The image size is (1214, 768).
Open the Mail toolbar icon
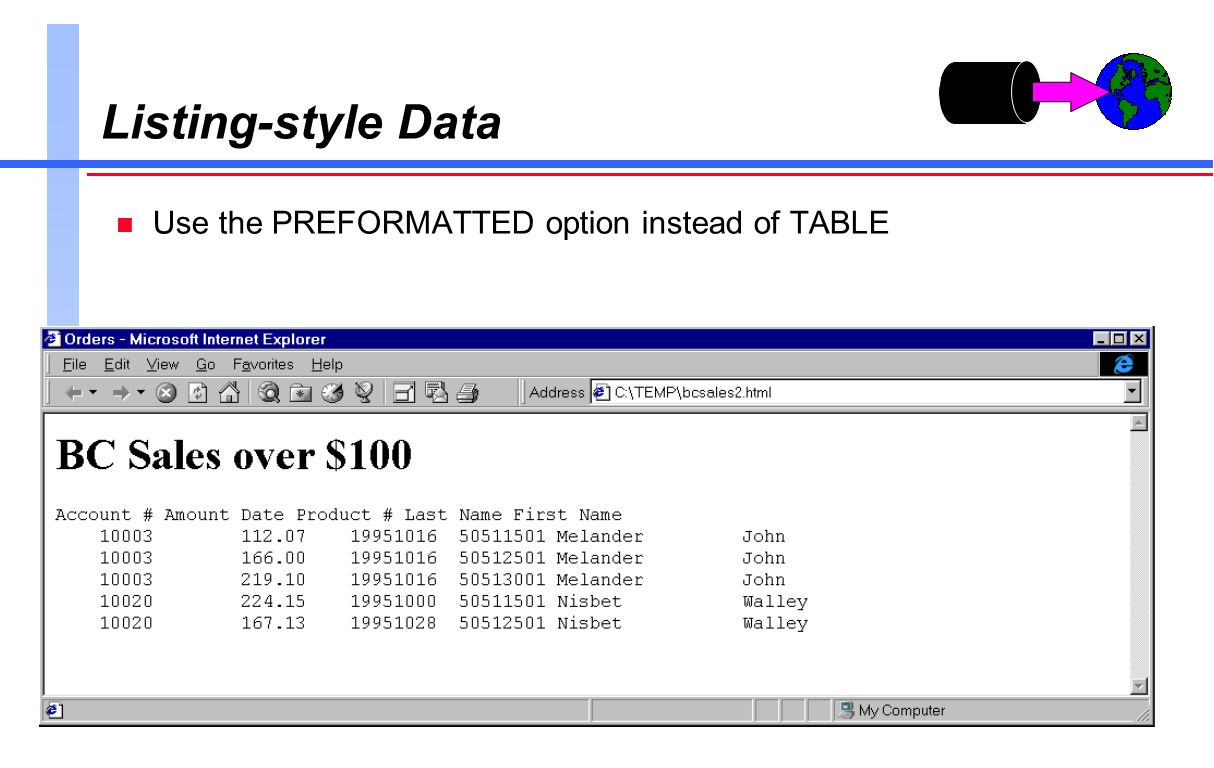pyautogui.click(x=436, y=393)
